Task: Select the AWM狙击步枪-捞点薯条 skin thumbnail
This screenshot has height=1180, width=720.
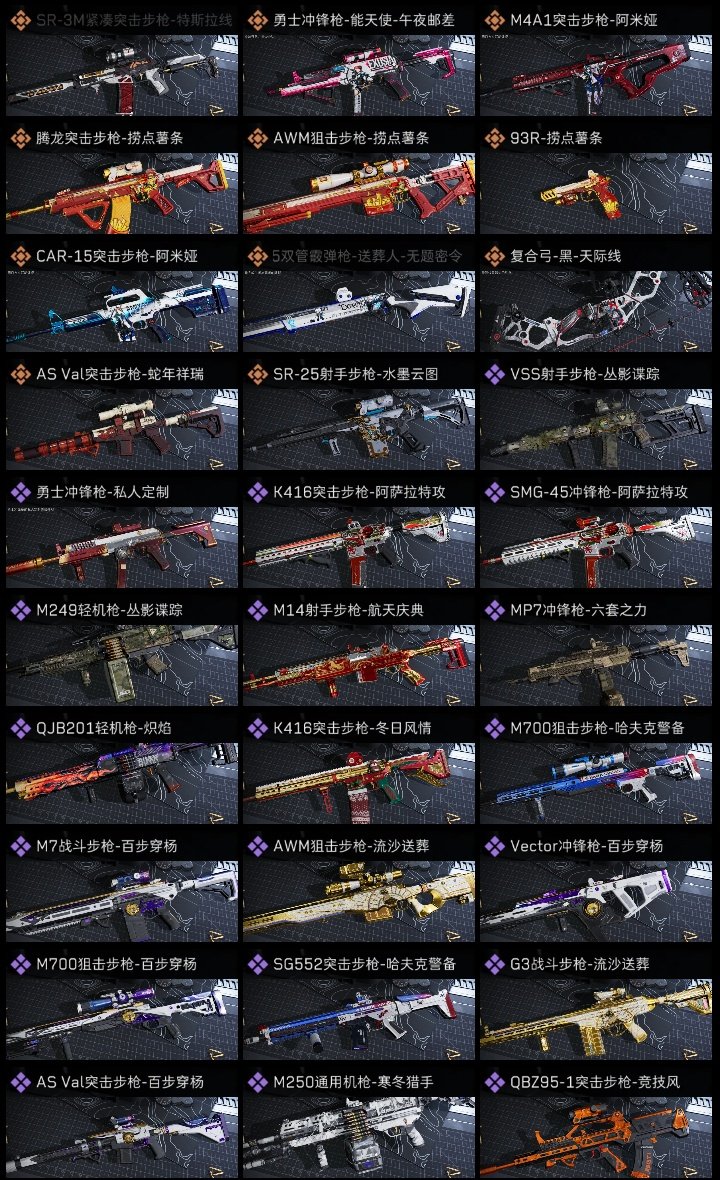Action: [x=359, y=193]
